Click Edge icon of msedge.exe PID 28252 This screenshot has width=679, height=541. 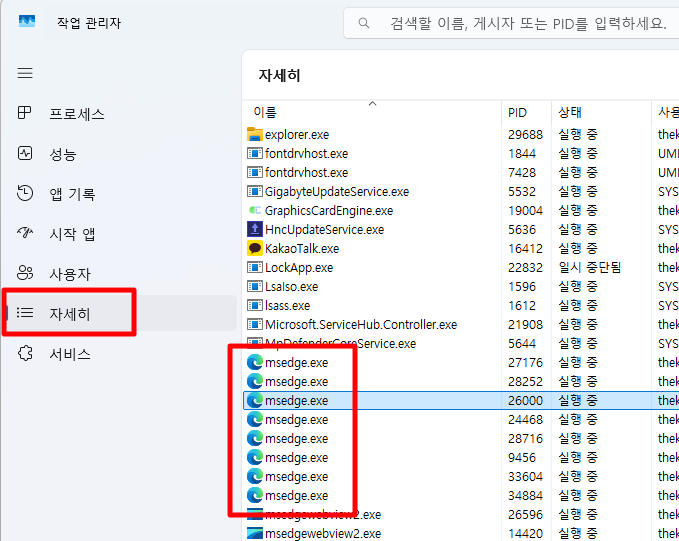coord(255,381)
